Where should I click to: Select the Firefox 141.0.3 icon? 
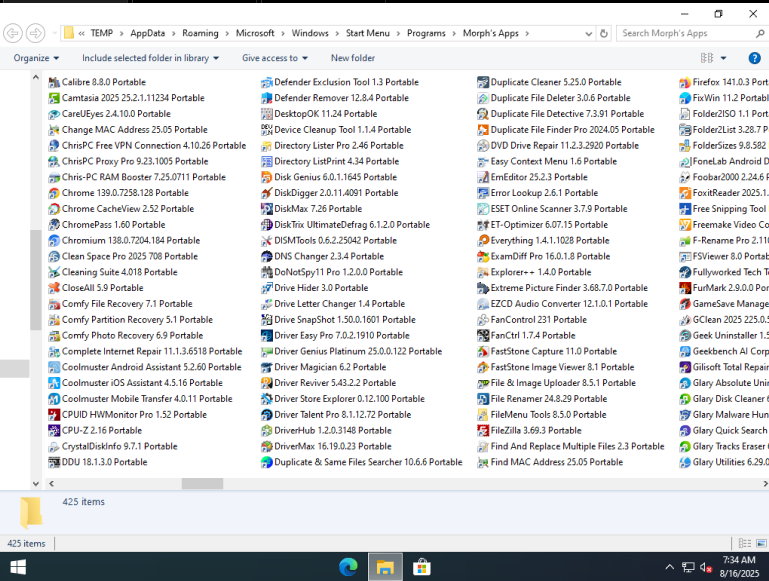(685, 82)
